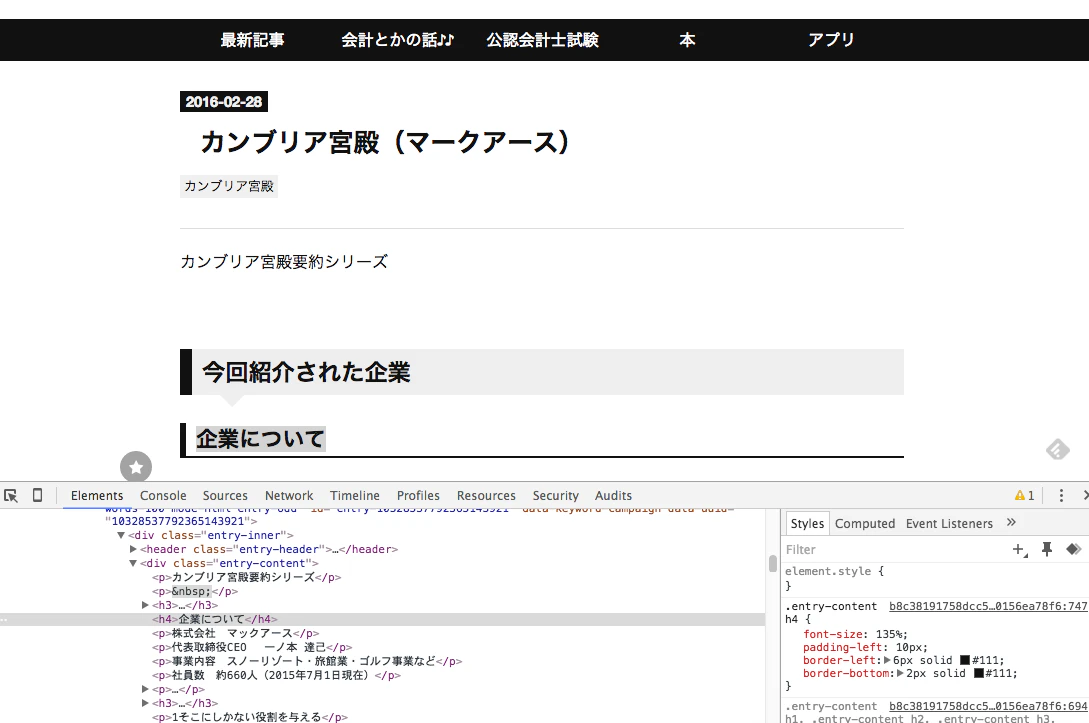Click the カンブリア宮殿 category tag

tap(228, 186)
